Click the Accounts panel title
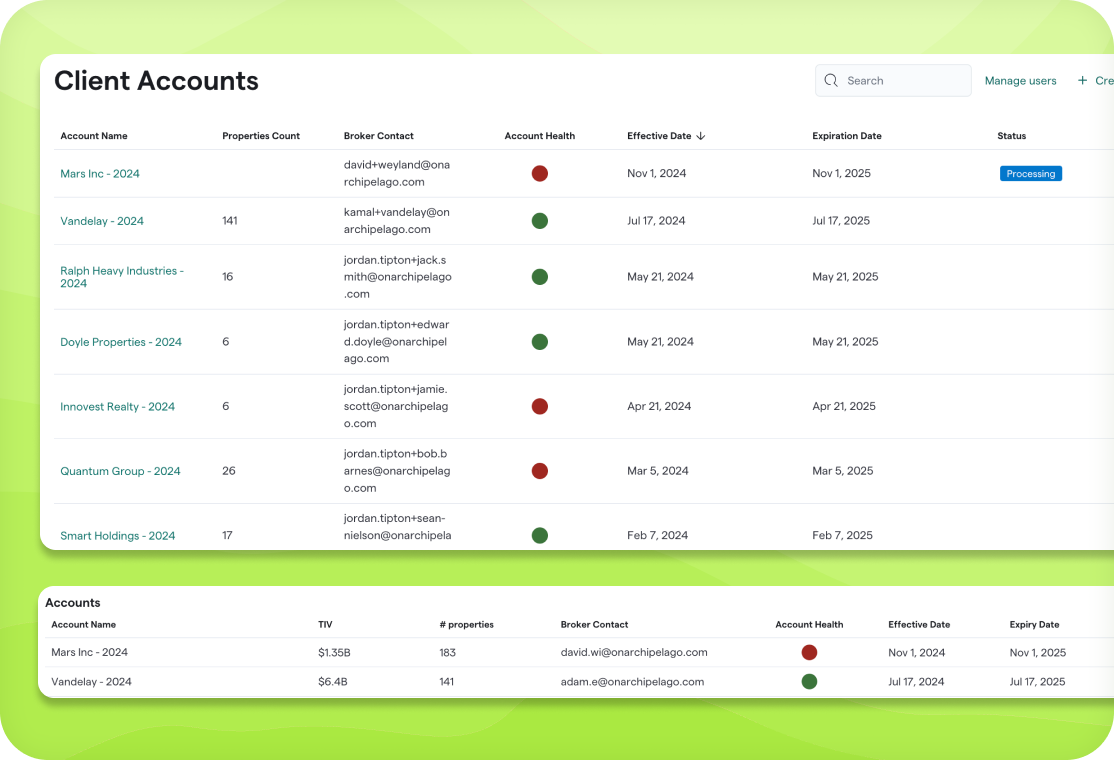The width and height of the screenshot is (1114, 760). [x=72, y=603]
